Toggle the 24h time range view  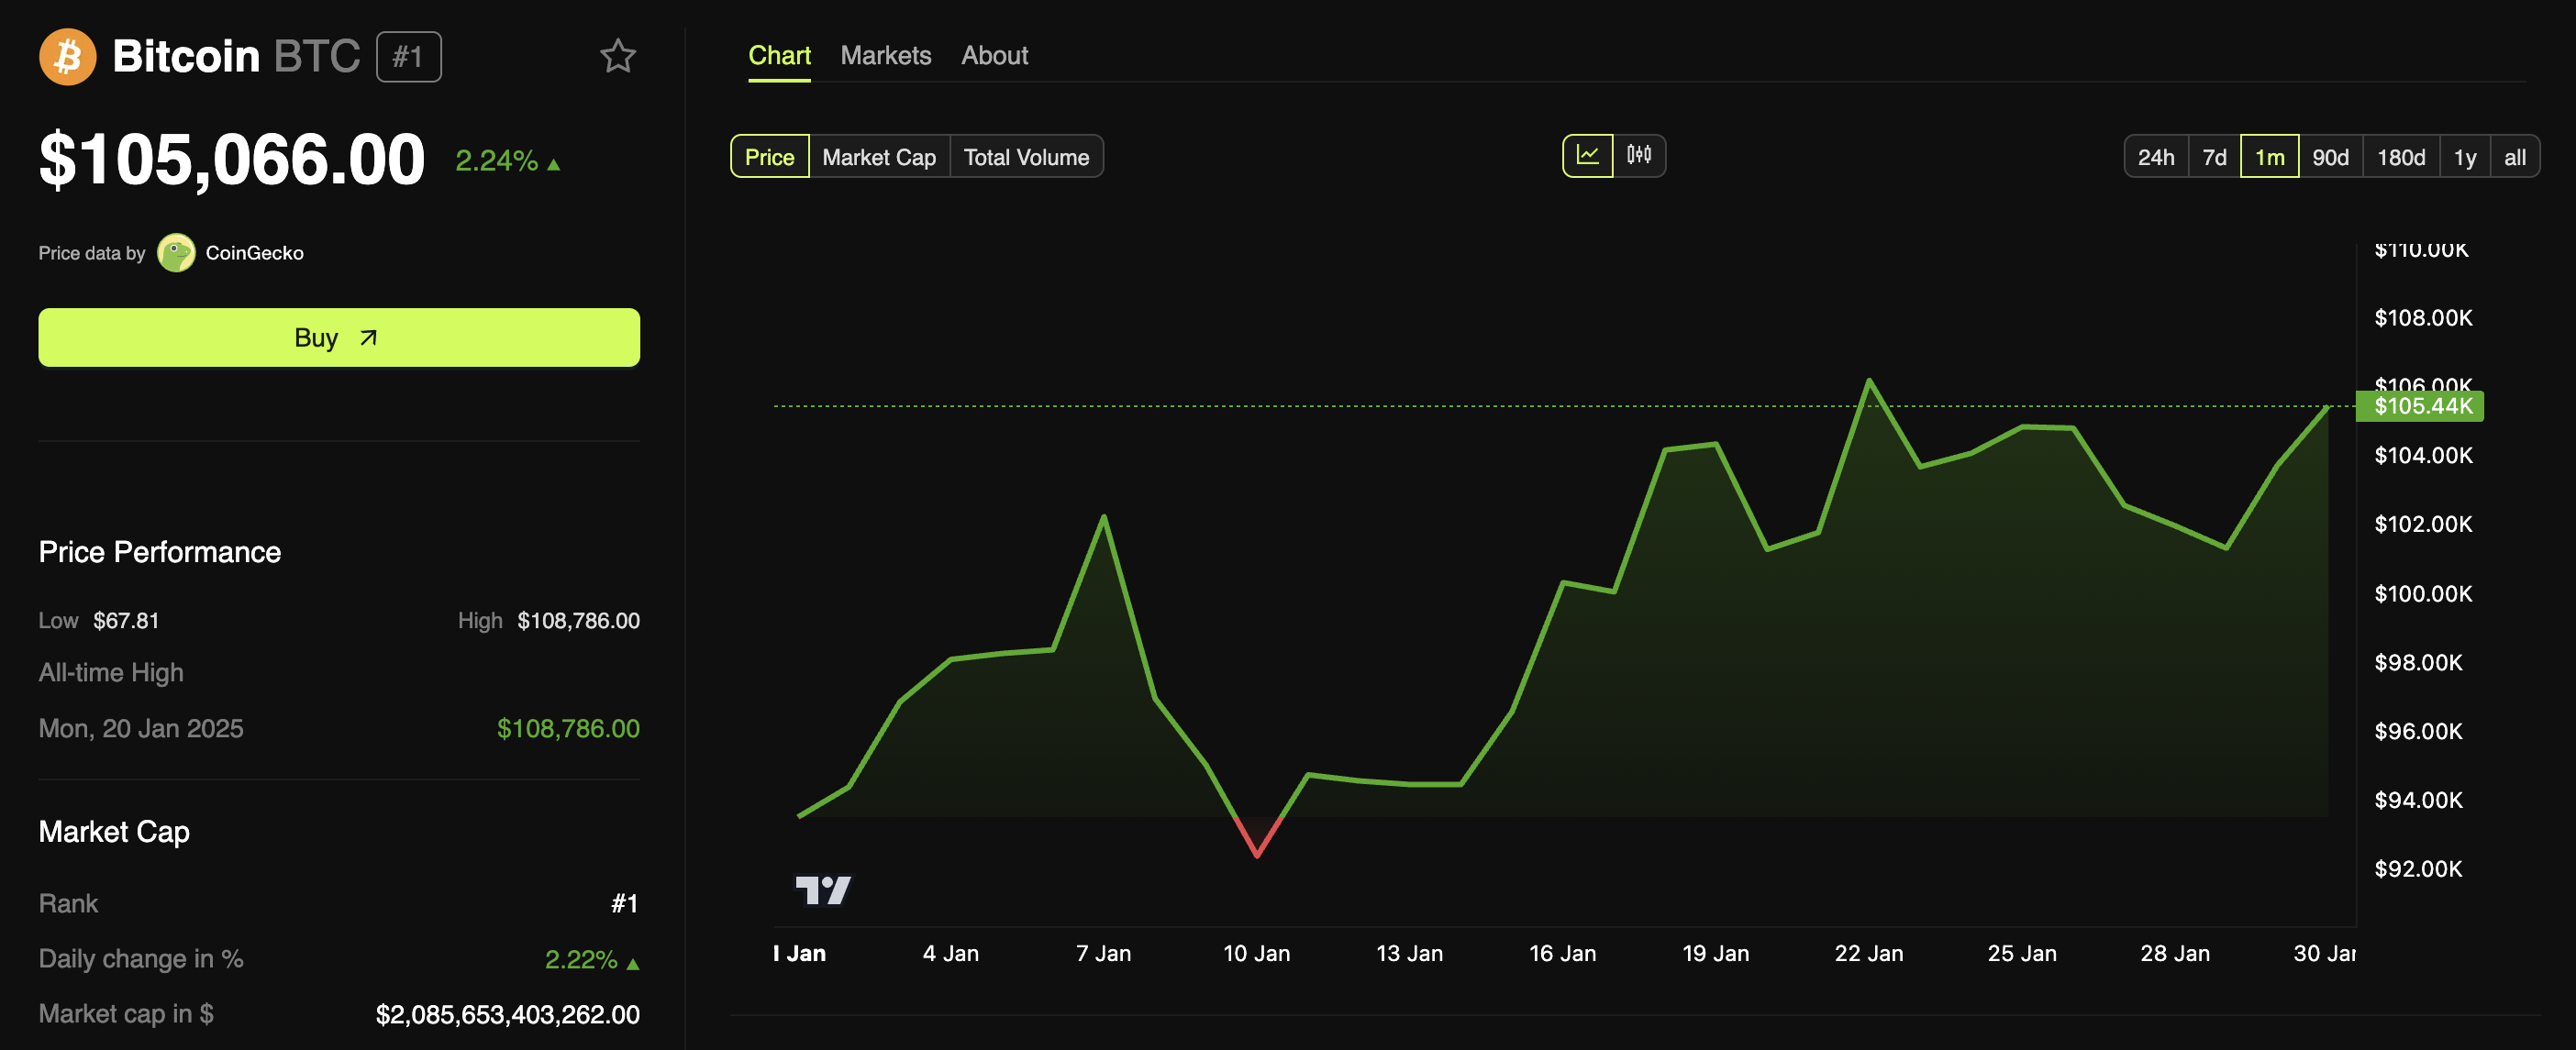click(x=2156, y=154)
